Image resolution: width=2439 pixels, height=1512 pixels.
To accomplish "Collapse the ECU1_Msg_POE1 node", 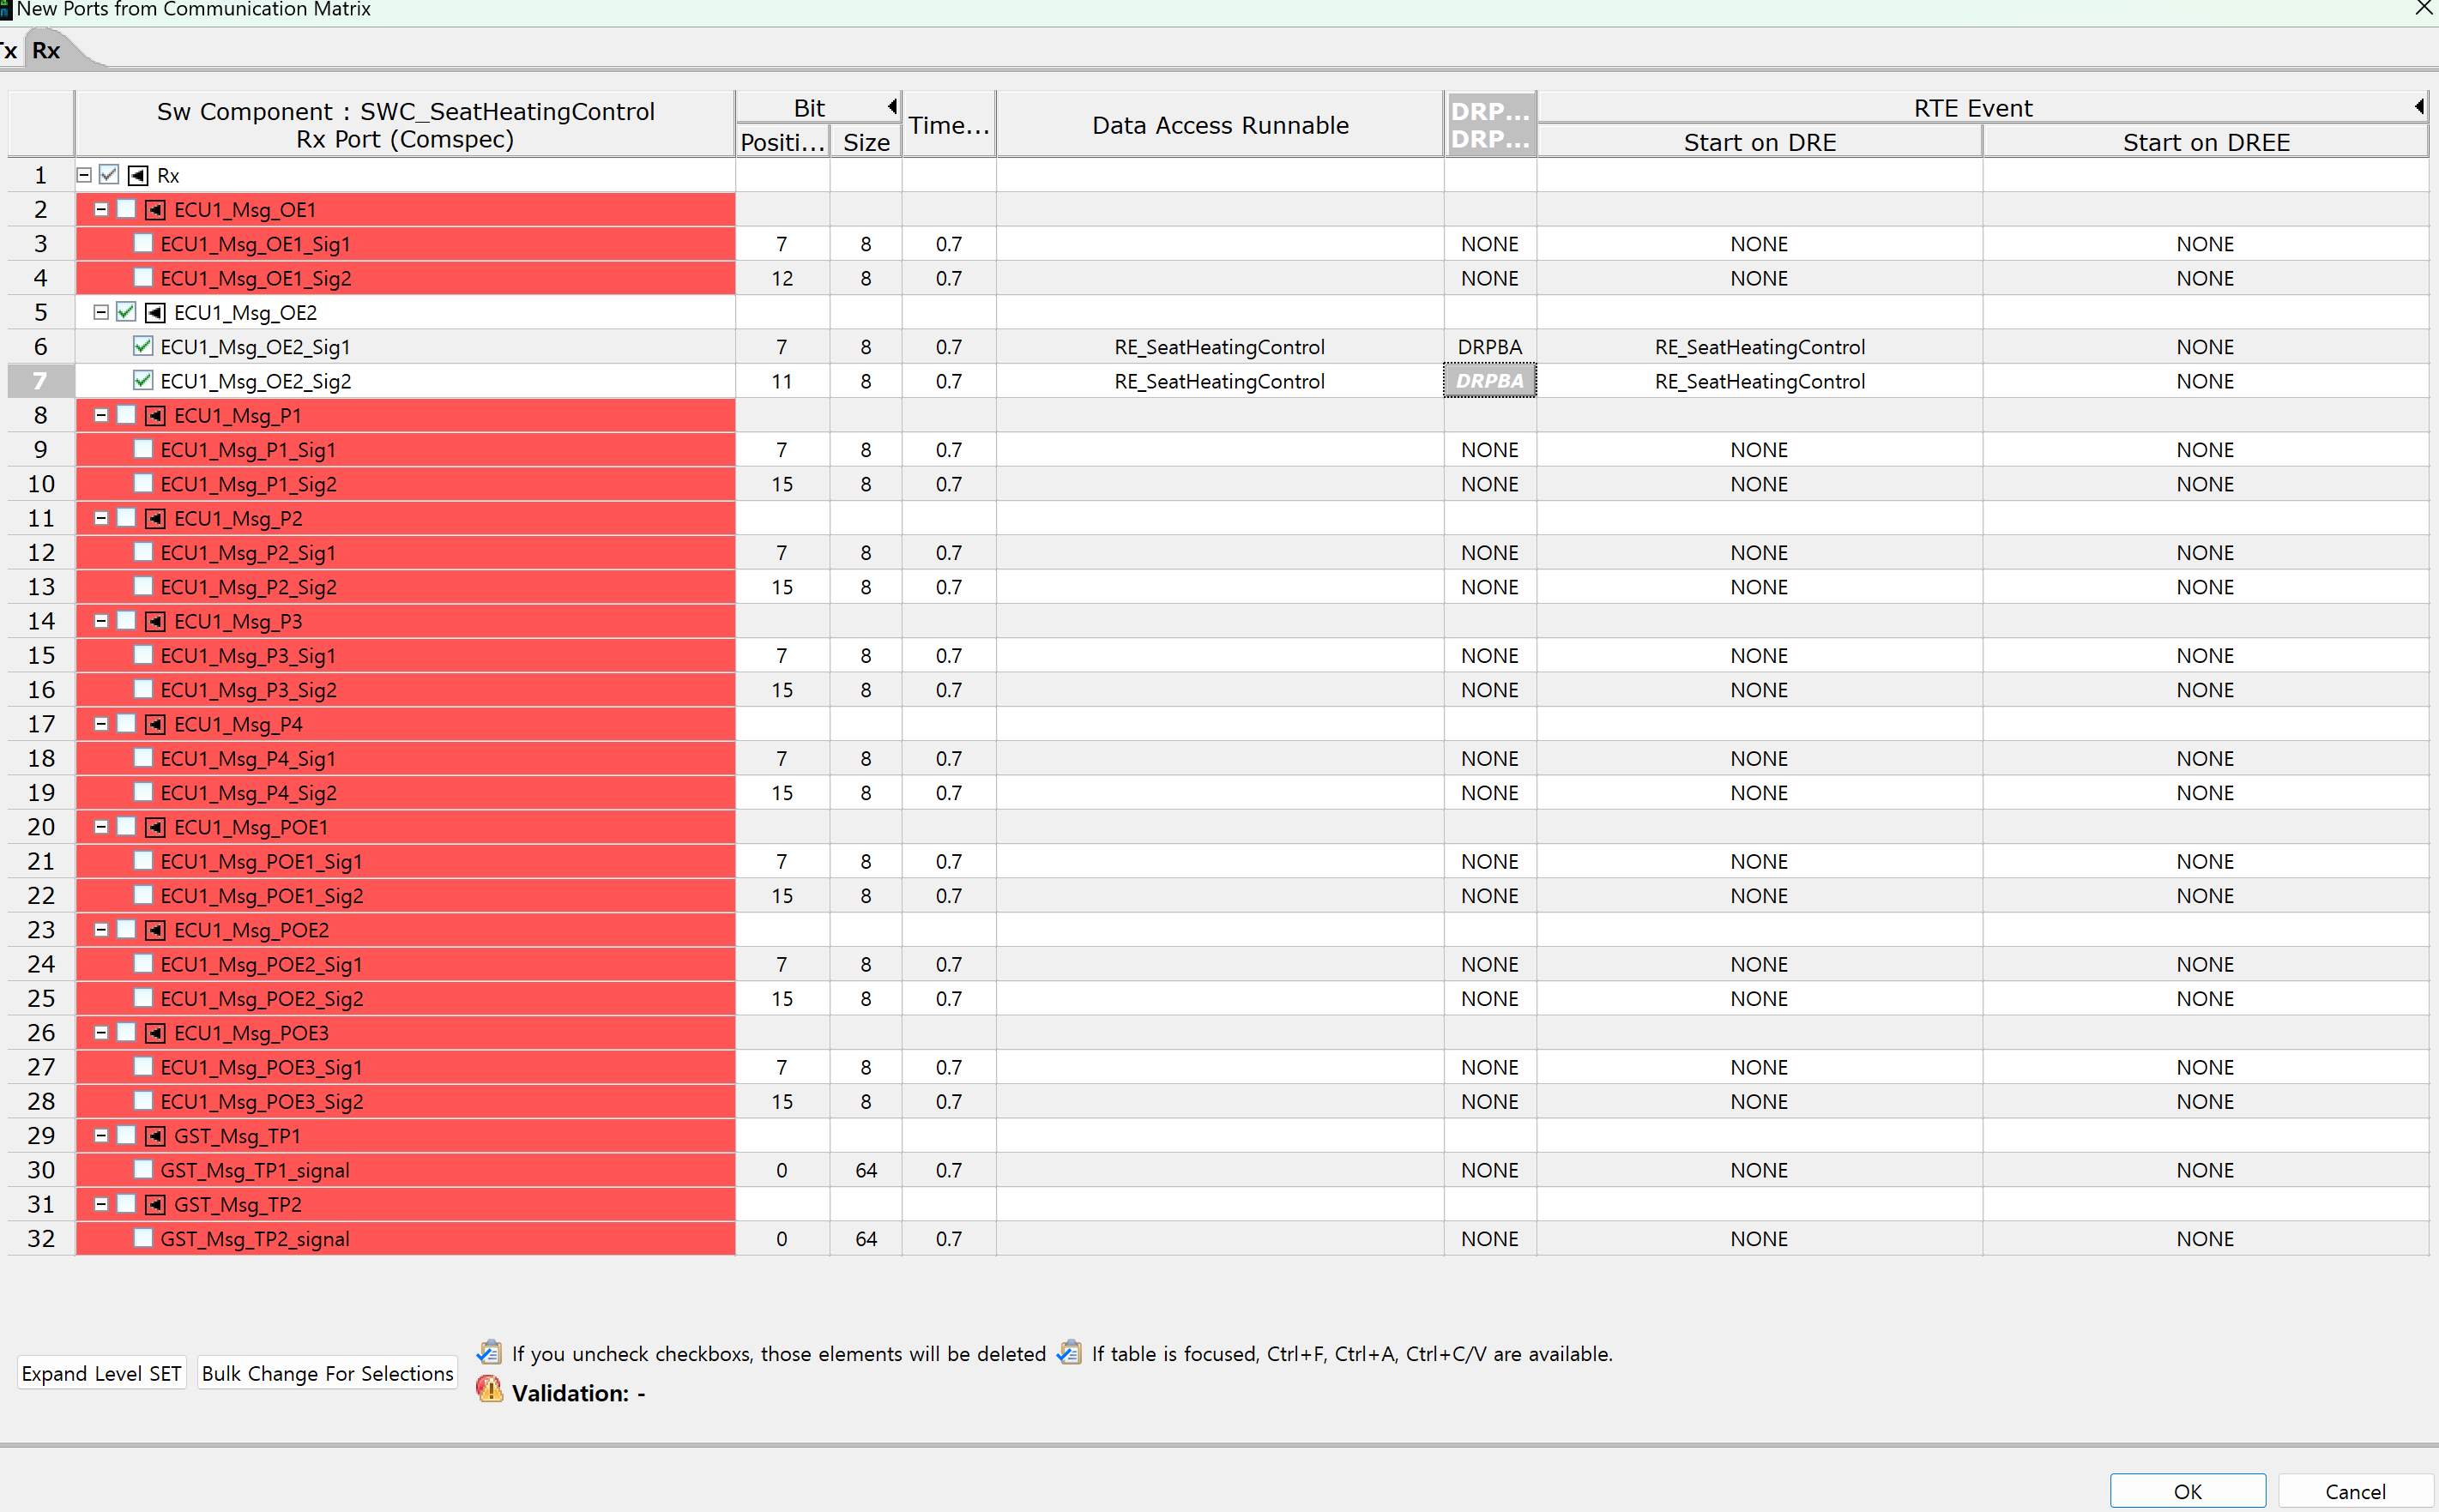I will (x=101, y=828).
